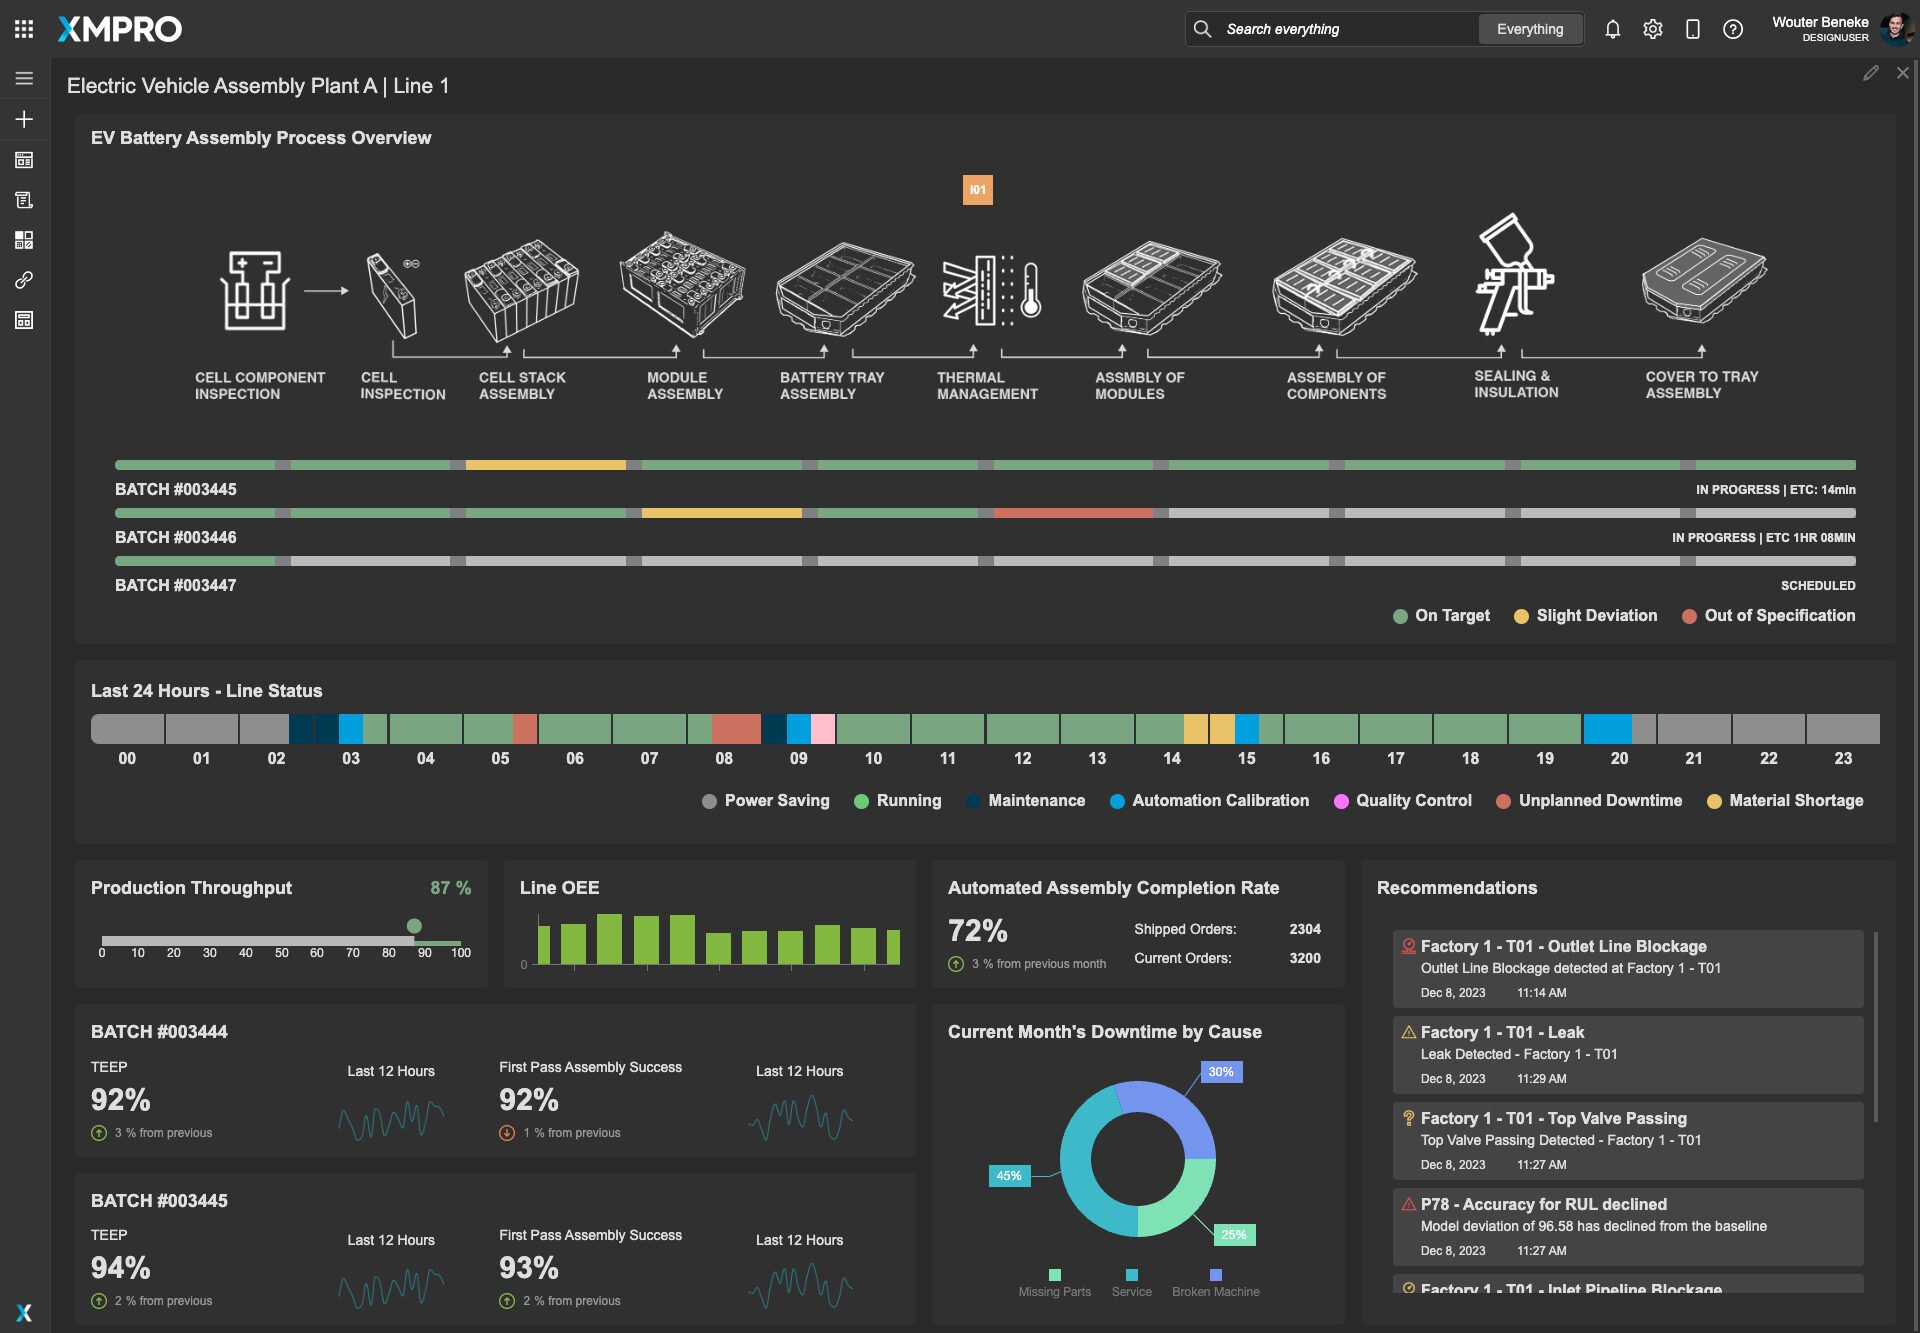Click the Recommendations list scrollbar
Image resolution: width=1920 pixels, height=1333 pixels.
[1875, 1026]
